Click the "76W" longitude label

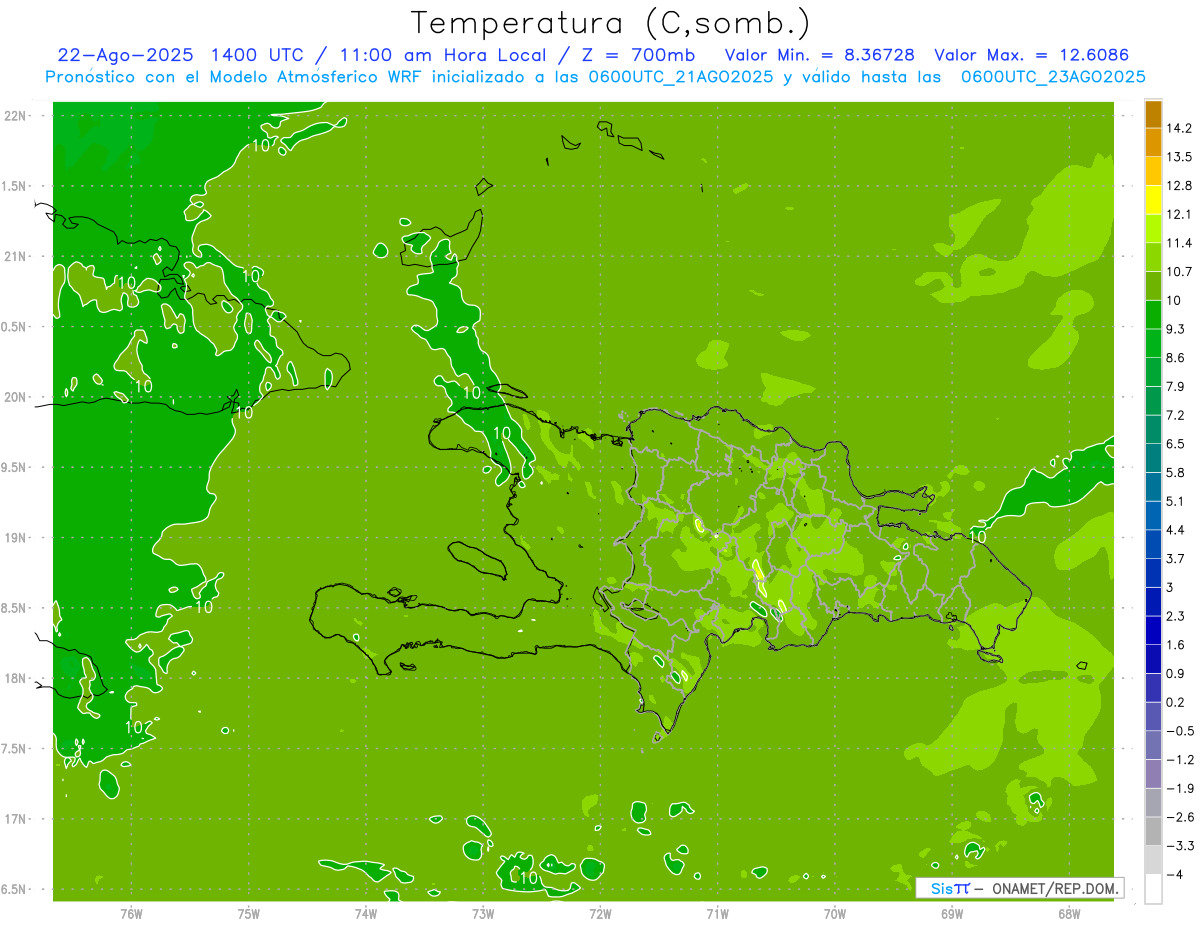click(x=131, y=914)
